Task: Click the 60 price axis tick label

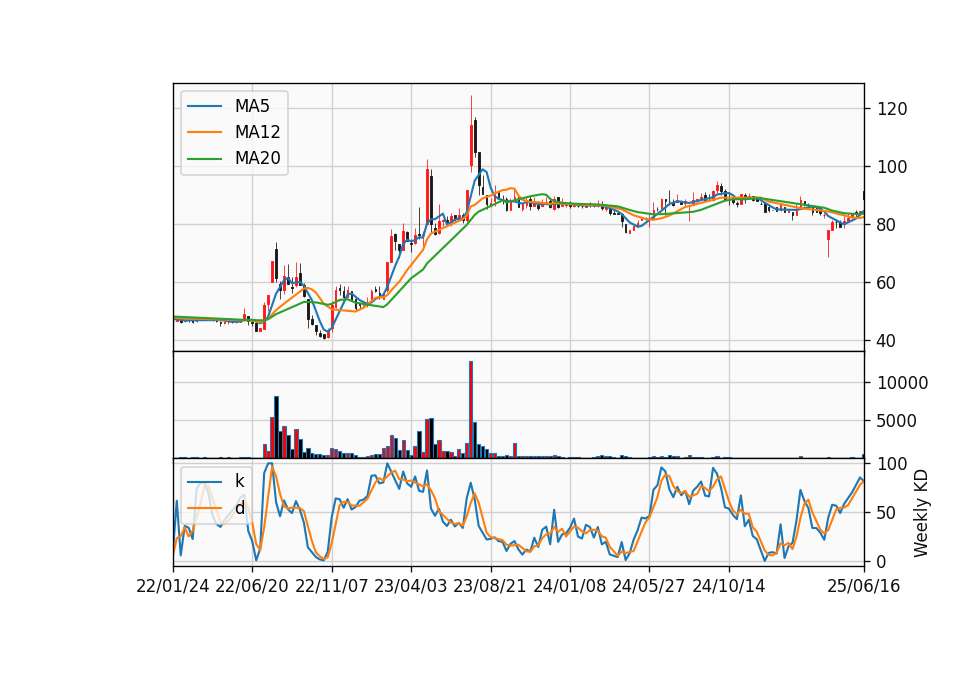Action: [x=887, y=283]
